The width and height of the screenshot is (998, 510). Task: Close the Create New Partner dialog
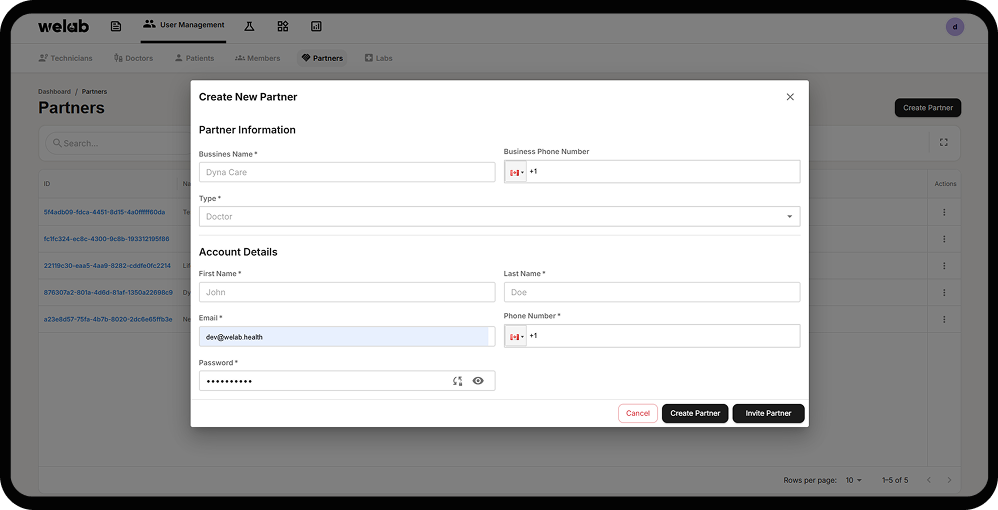click(790, 97)
